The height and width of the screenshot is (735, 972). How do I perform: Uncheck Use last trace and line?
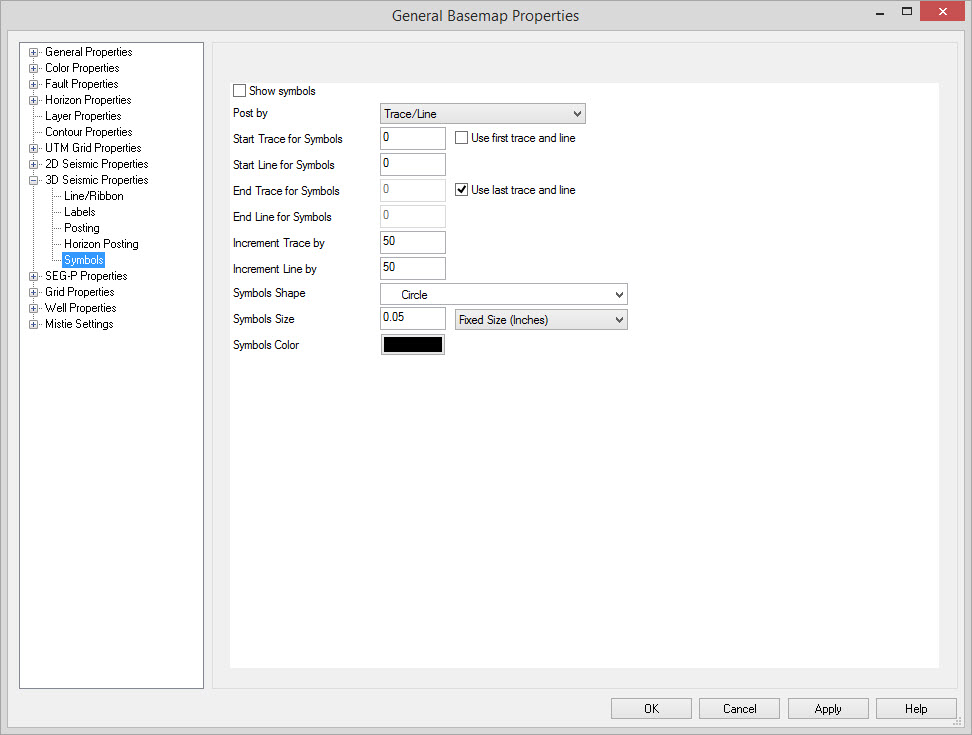pyautogui.click(x=462, y=190)
